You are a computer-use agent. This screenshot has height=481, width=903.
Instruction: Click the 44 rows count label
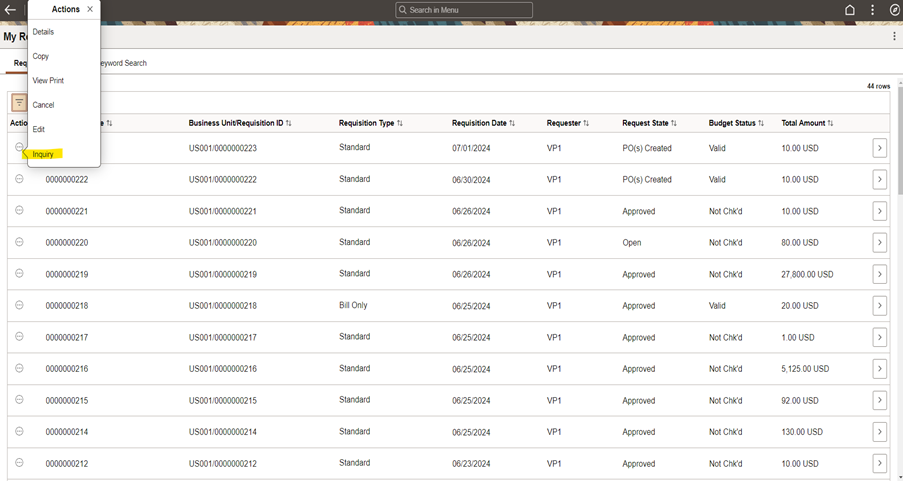point(878,86)
